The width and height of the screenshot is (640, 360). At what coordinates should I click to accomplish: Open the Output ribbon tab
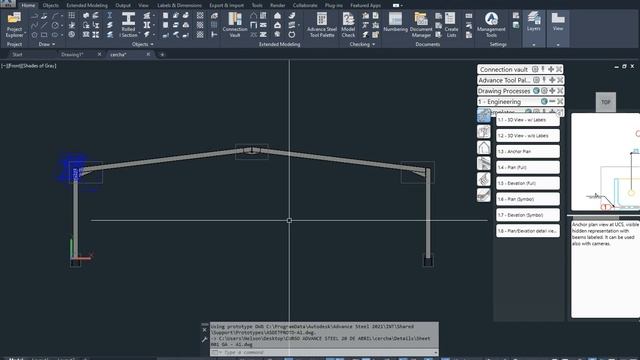point(123,5)
